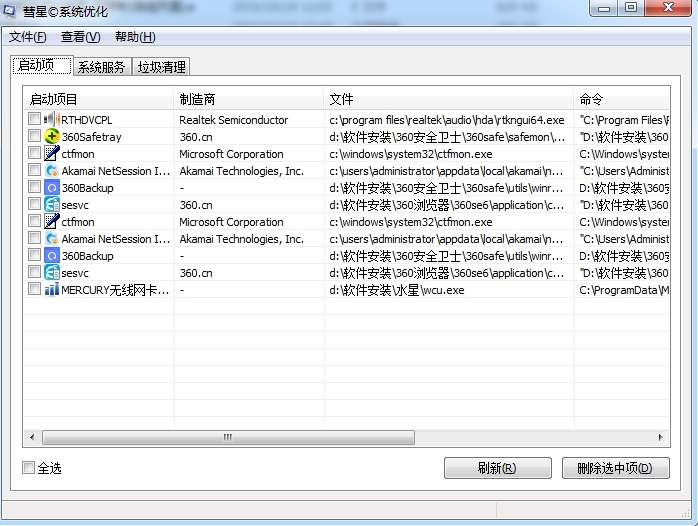Click the scrollbar left arrow
The width and height of the screenshot is (698, 526).
[x=32, y=437]
